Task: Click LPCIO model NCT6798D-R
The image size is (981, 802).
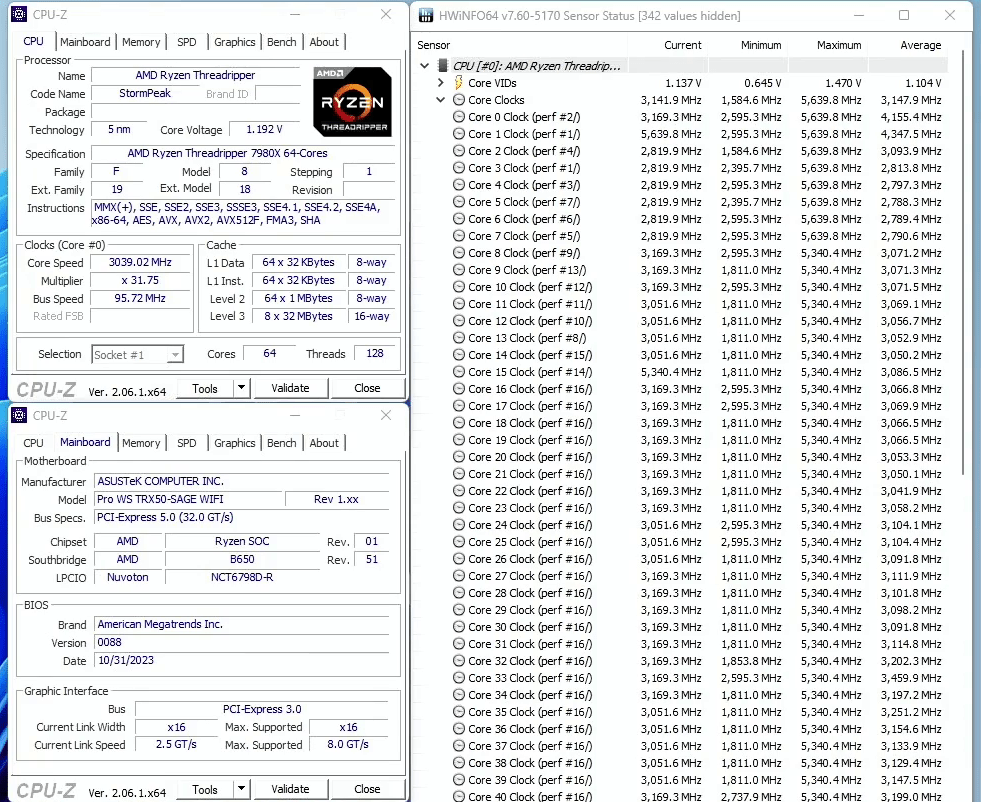Action: click(x=242, y=577)
